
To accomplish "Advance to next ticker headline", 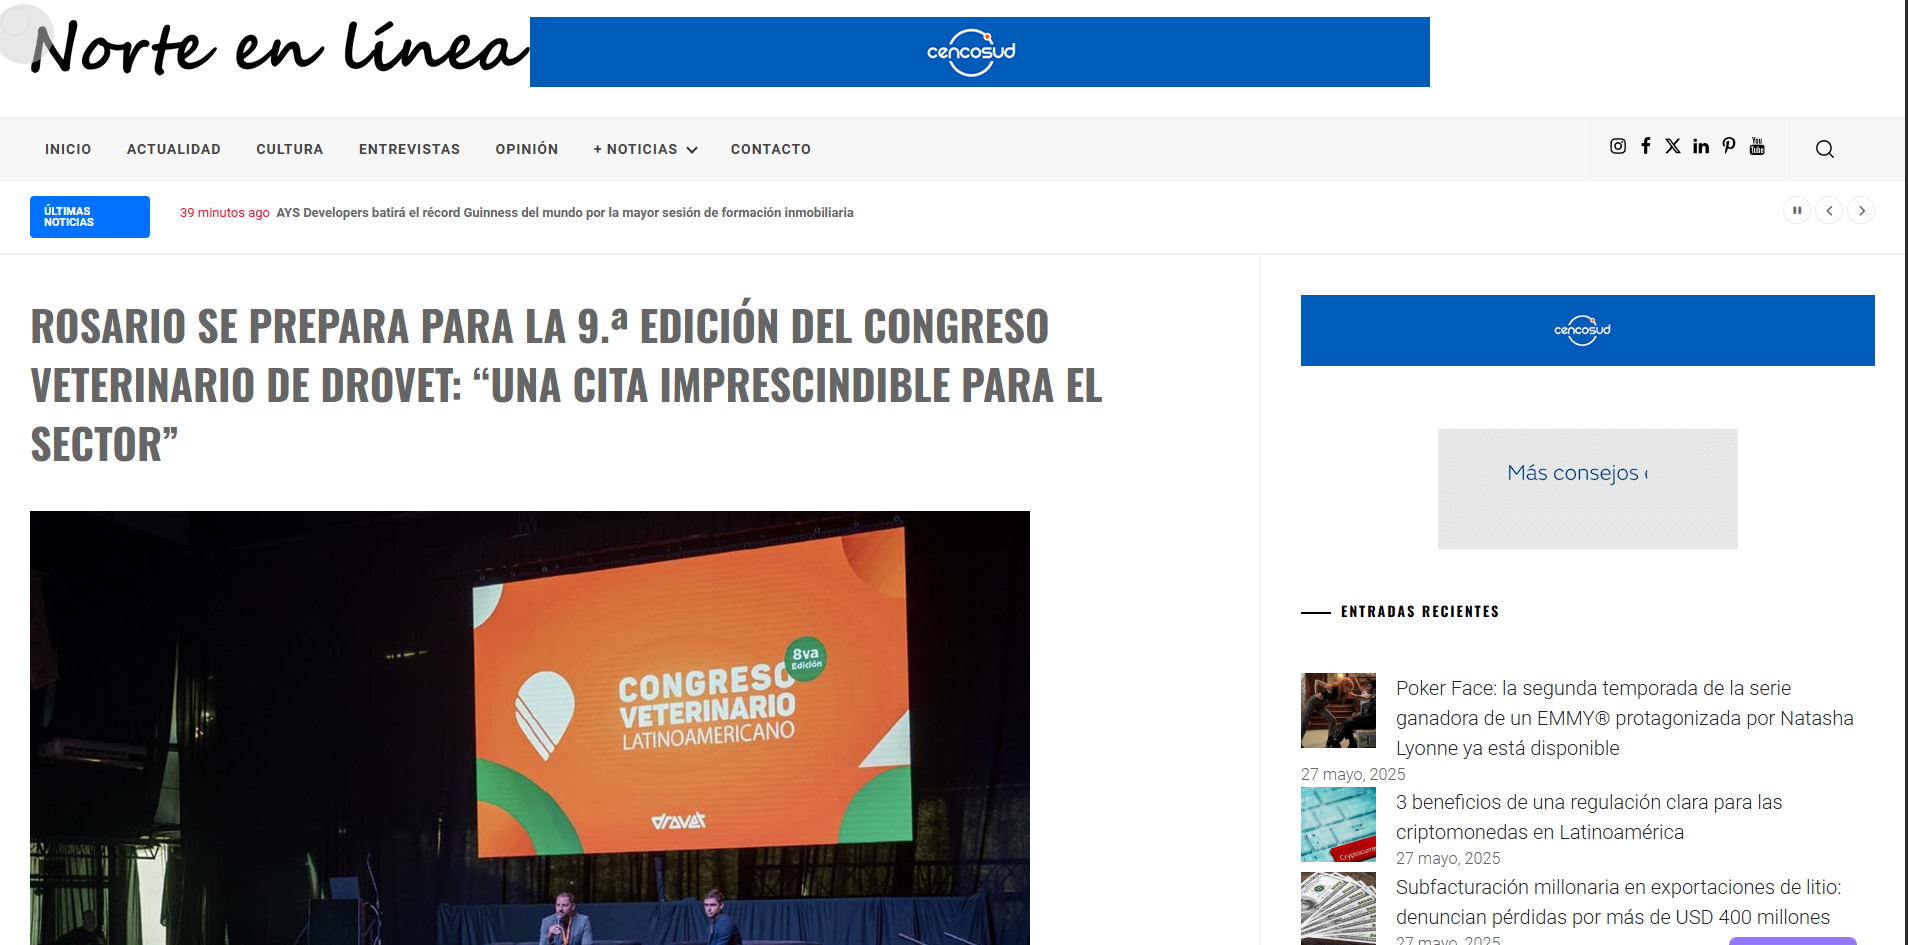I will tap(1860, 210).
